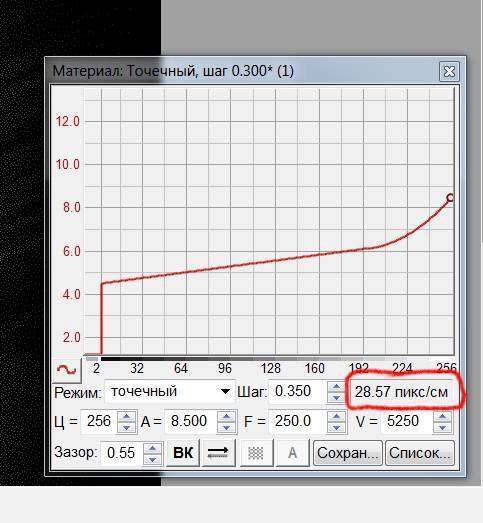
Task: Click the Шаг value field 0.350
Action: (298, 392)
